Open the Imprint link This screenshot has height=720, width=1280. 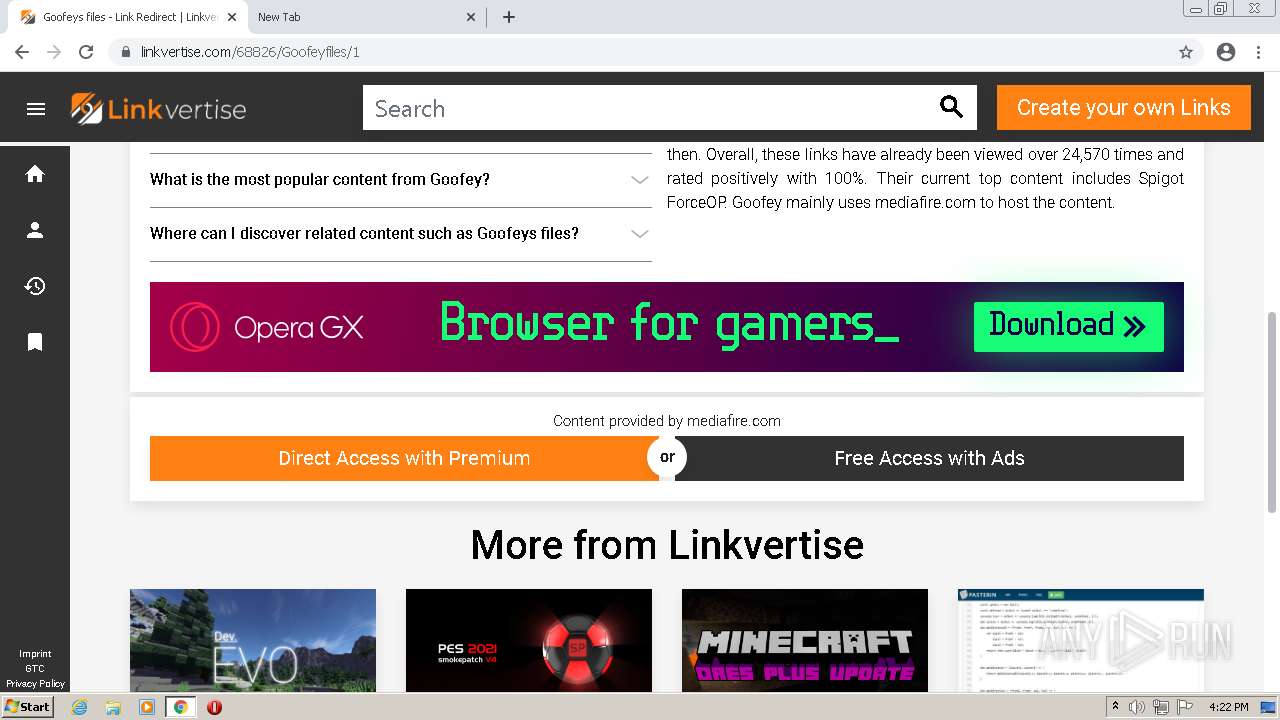35,654
